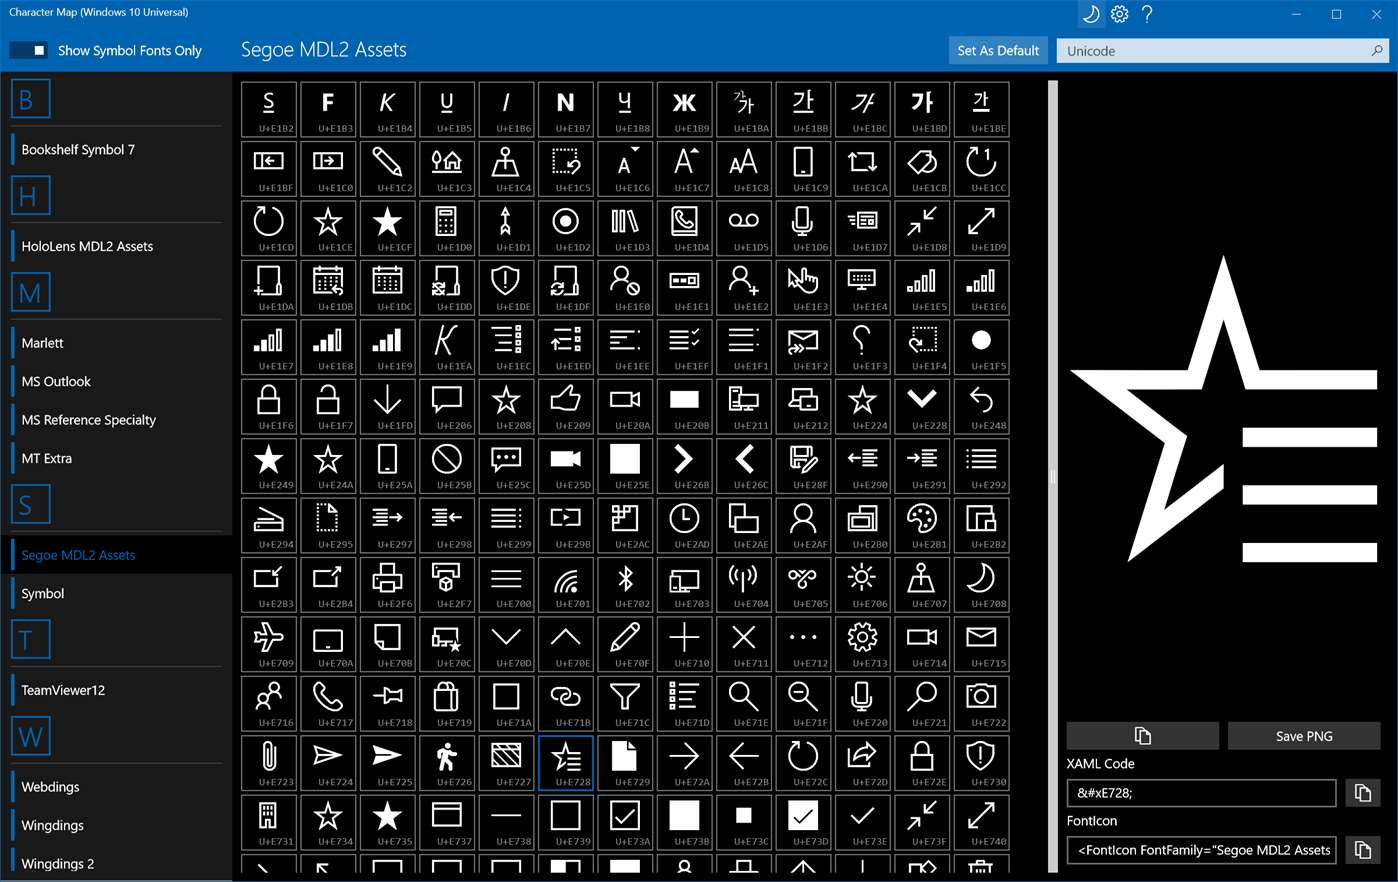Click the M letter group header
Image resolution: width=1398 pixels, height=882 pixels.
click(x=30, y=293)
